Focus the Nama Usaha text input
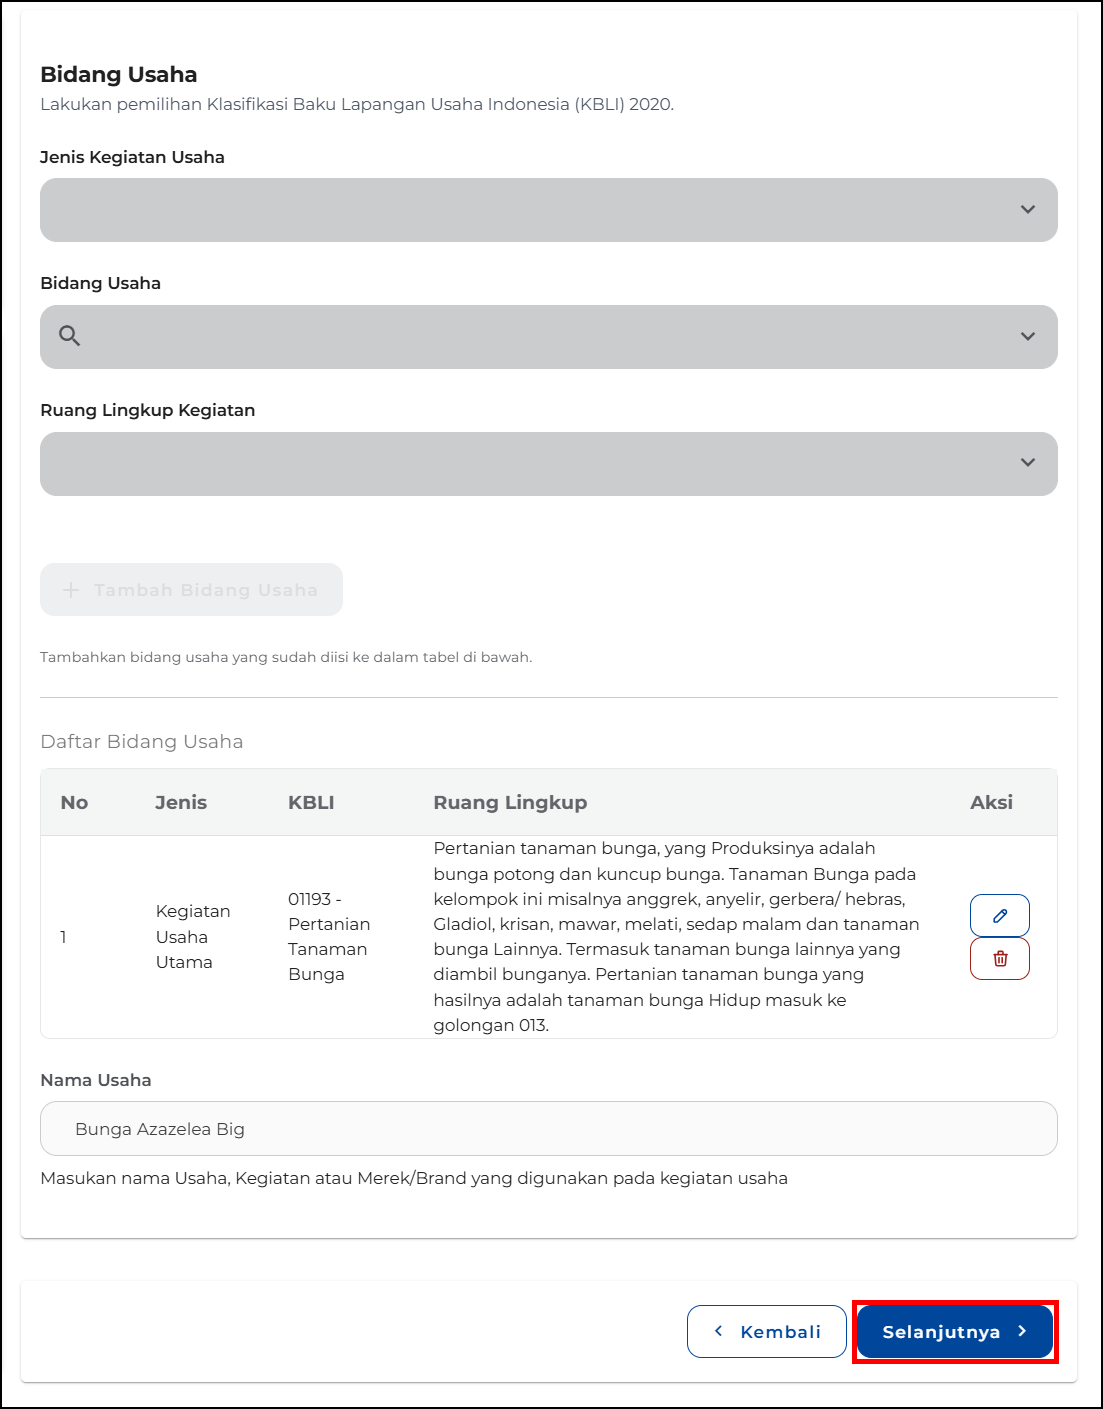Image resolution: width=1103 pixels, height=1409 pixels. pos(548,1129)
